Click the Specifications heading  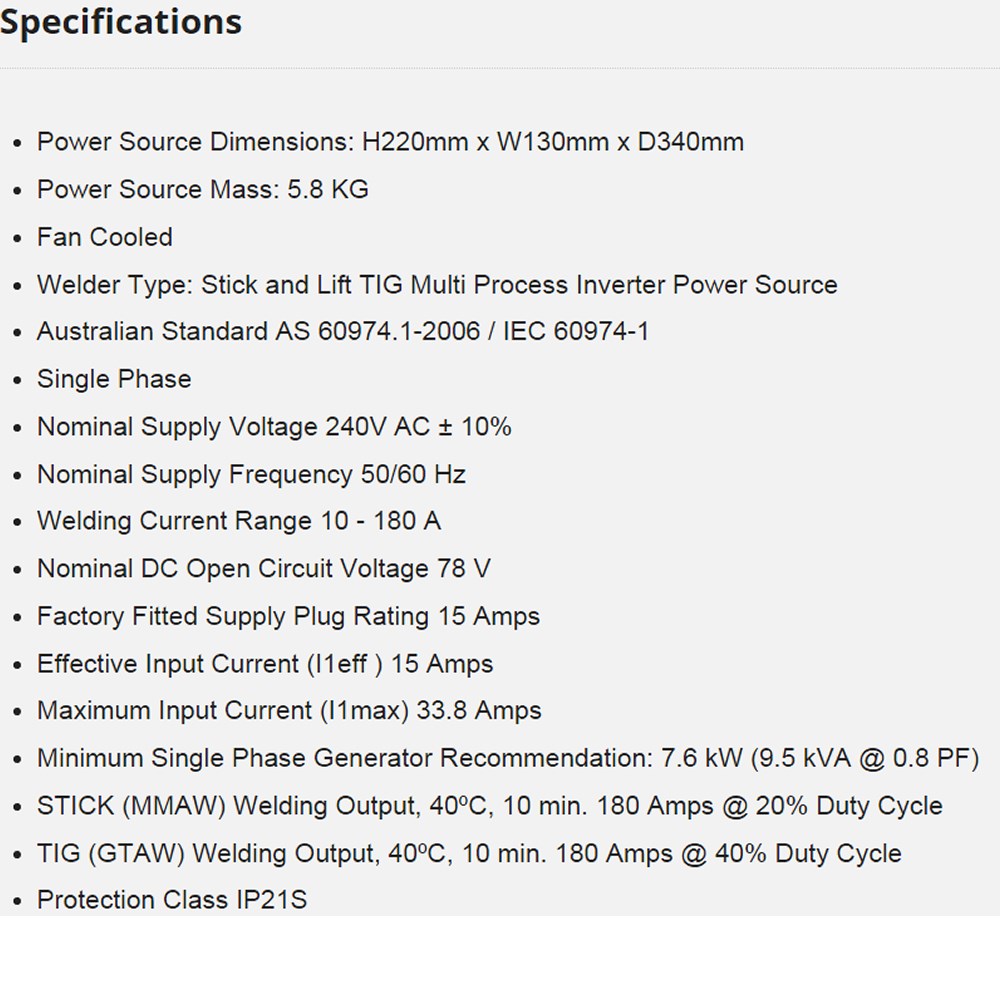[x=121, y=22]
